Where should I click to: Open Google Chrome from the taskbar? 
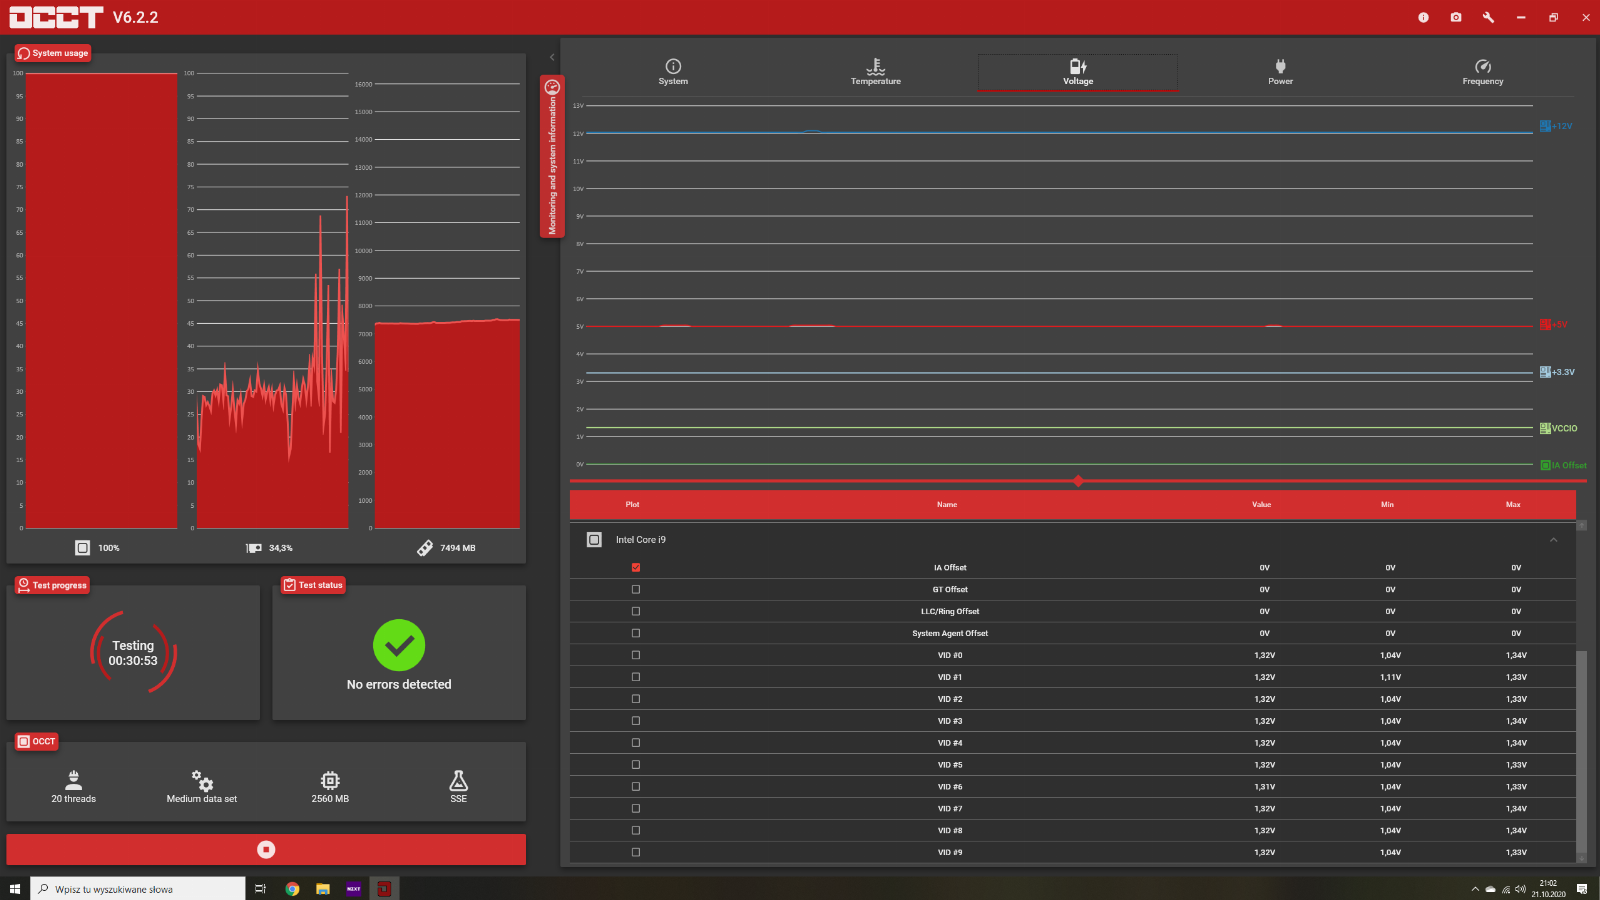[292, 889]
